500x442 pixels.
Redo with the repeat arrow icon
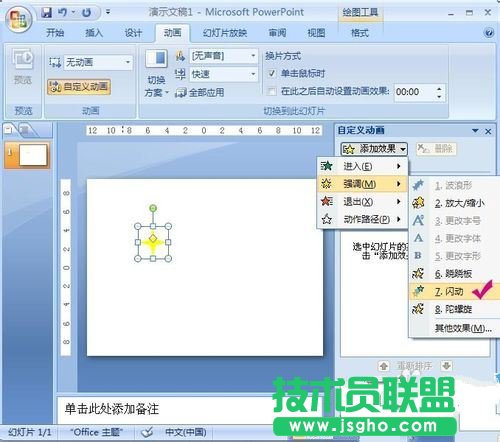(x=86, y=13)
